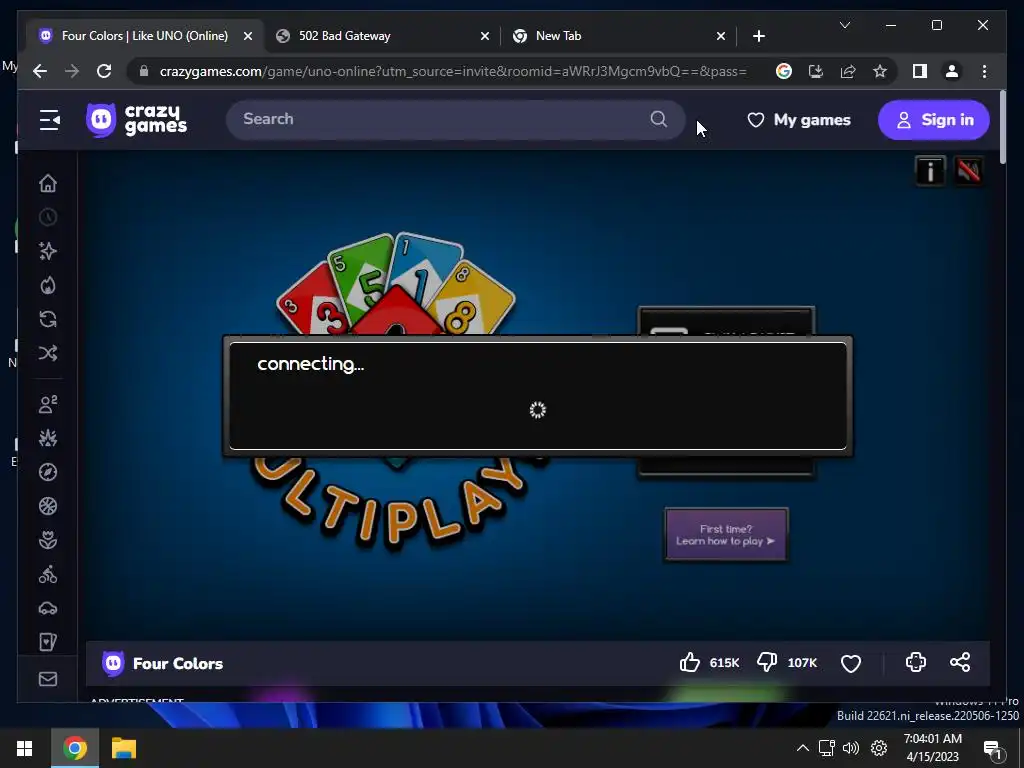The image size is (1024, 768).
Task: Click the search magnifier icon
Action: coord(659,119)
